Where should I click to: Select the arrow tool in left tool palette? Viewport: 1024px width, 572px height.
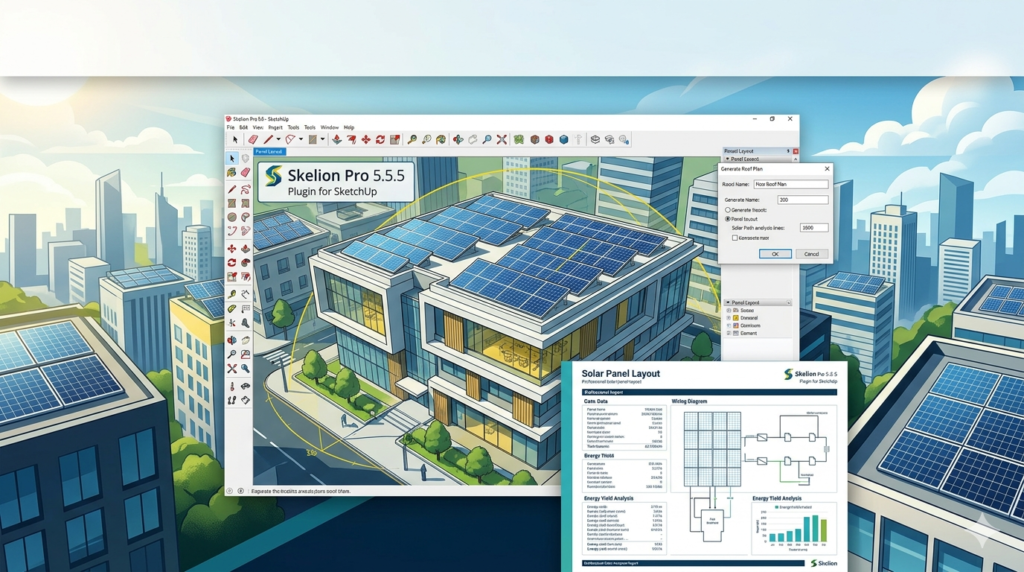click(x=232, y=159)
